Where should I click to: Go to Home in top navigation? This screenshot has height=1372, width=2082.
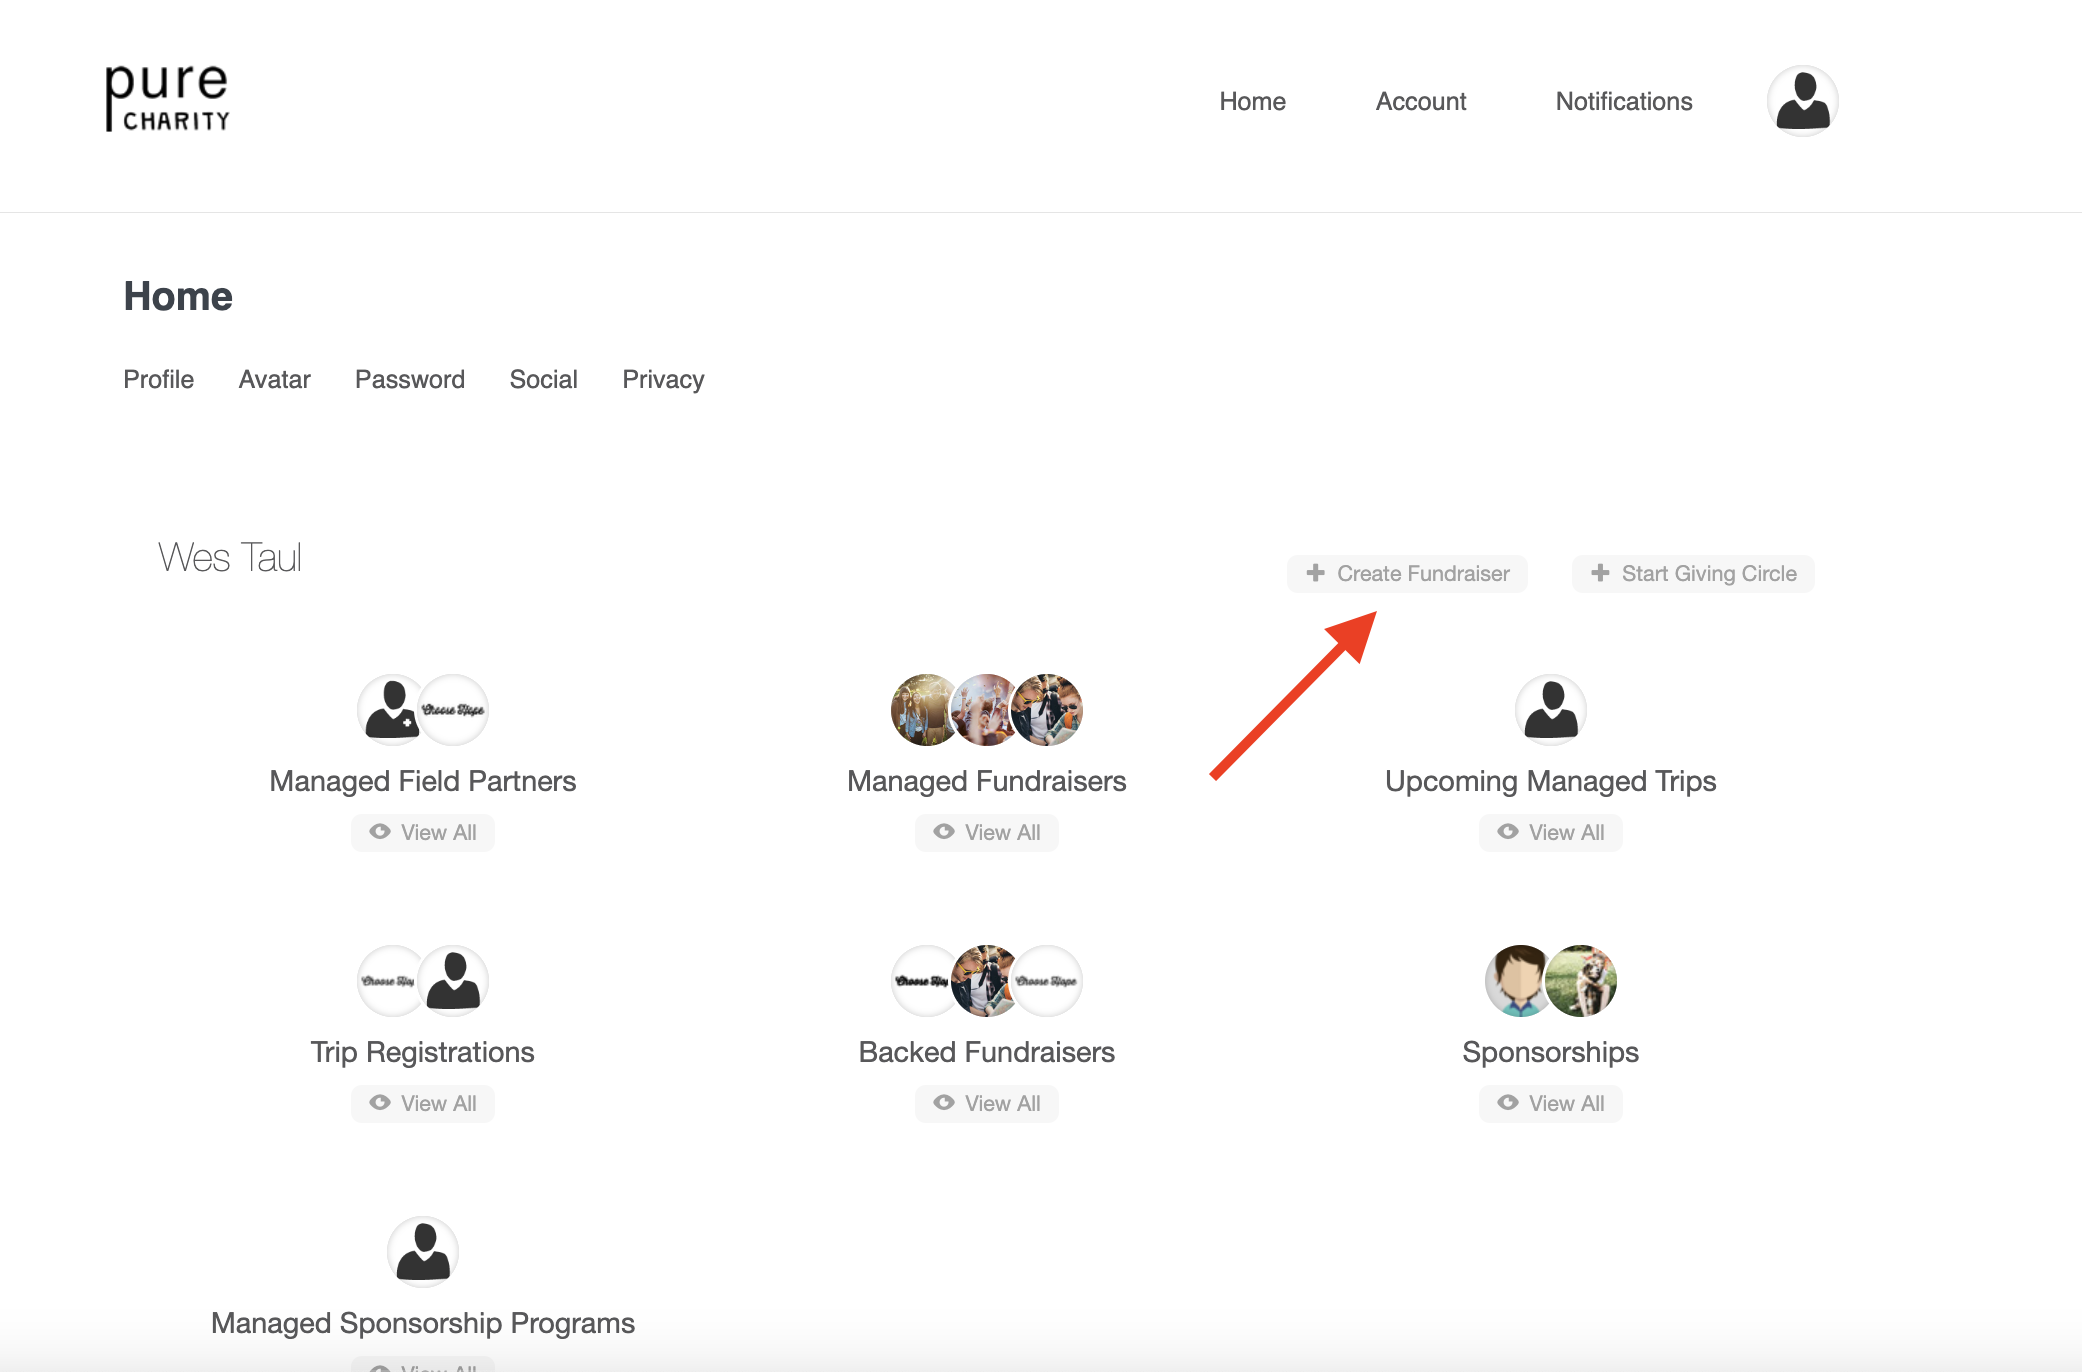(x=1252, y=101)
